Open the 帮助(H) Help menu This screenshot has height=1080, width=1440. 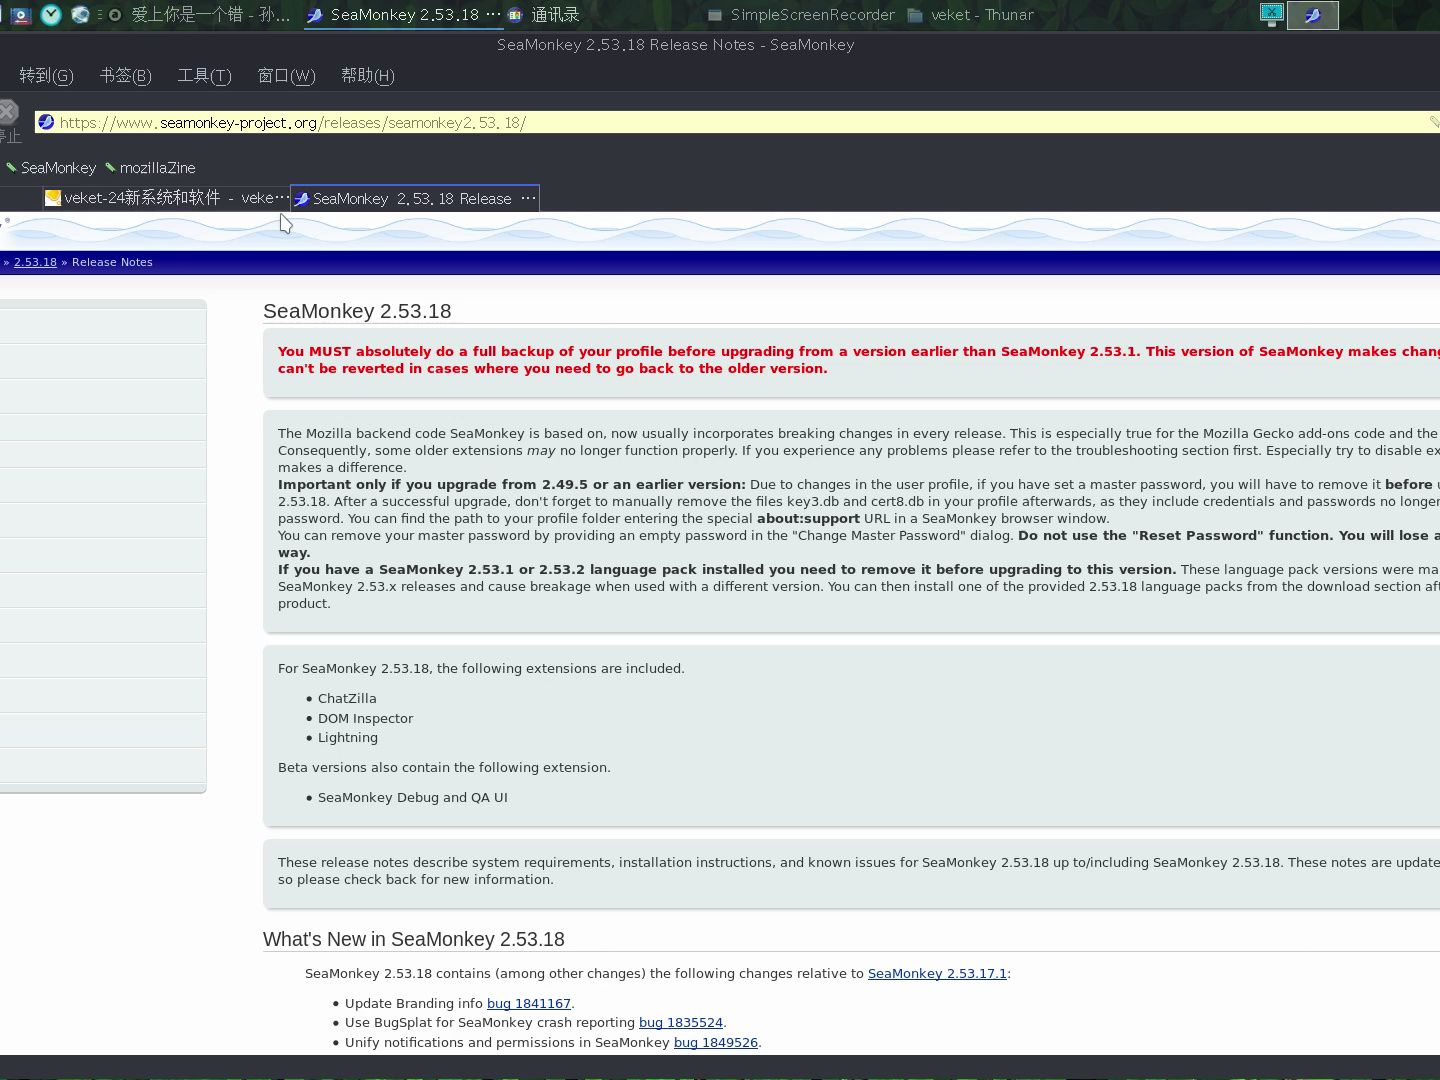click(x=367, y=76)
